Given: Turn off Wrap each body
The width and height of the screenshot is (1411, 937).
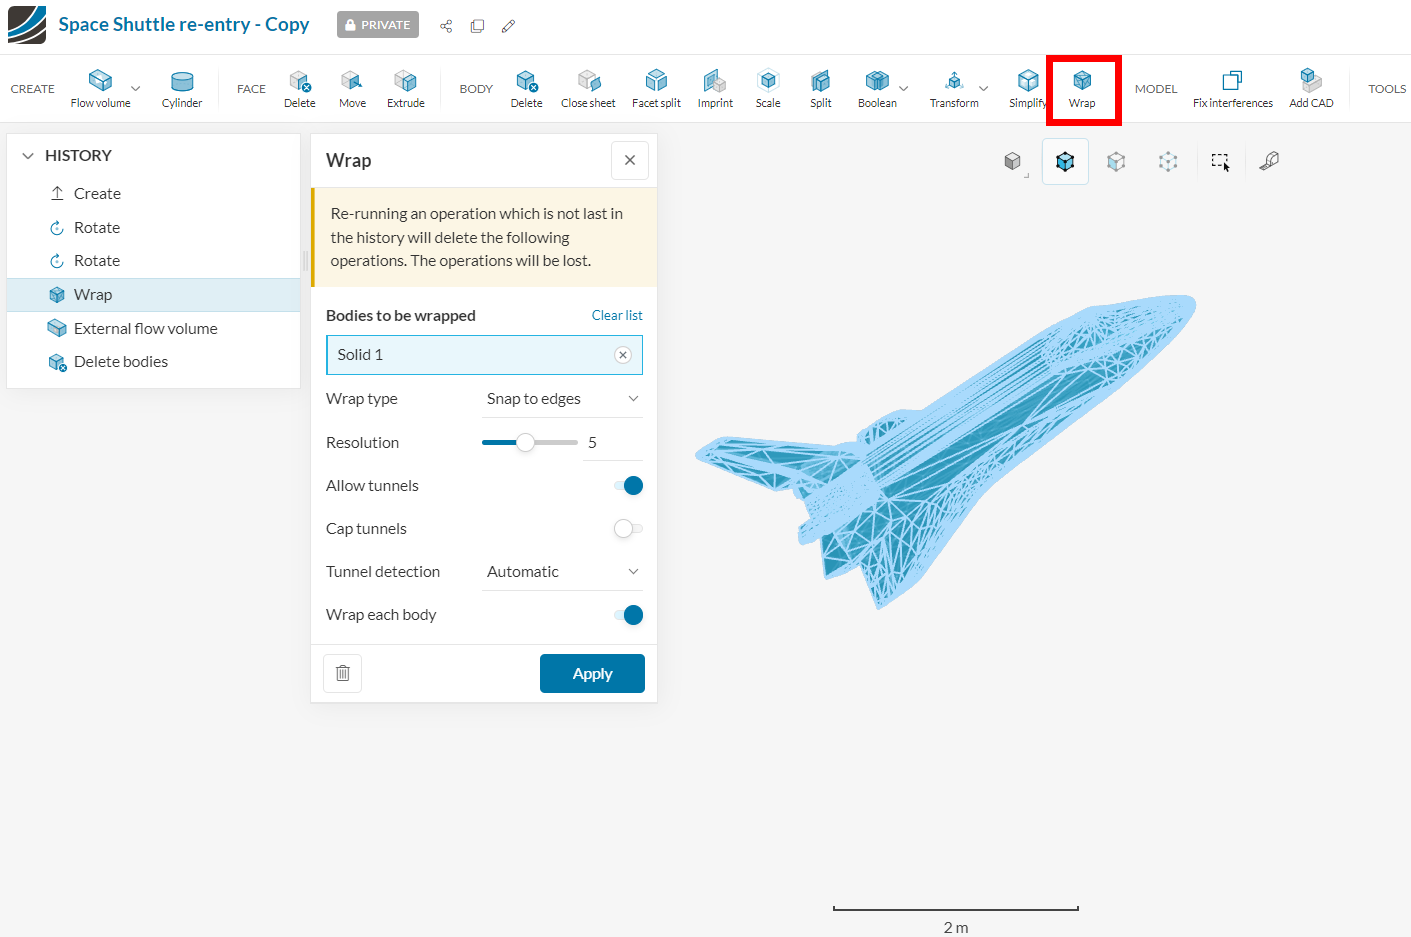Looking at the screenshot, I should click(629, 615).
